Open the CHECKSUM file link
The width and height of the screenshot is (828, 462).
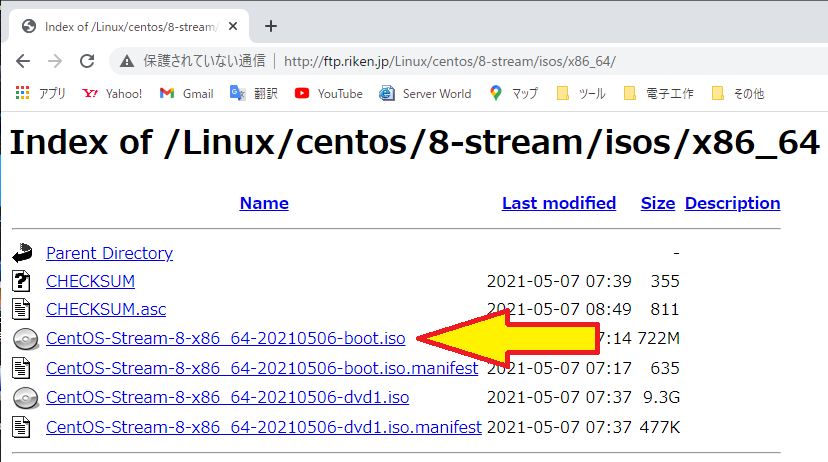(90, 281)
